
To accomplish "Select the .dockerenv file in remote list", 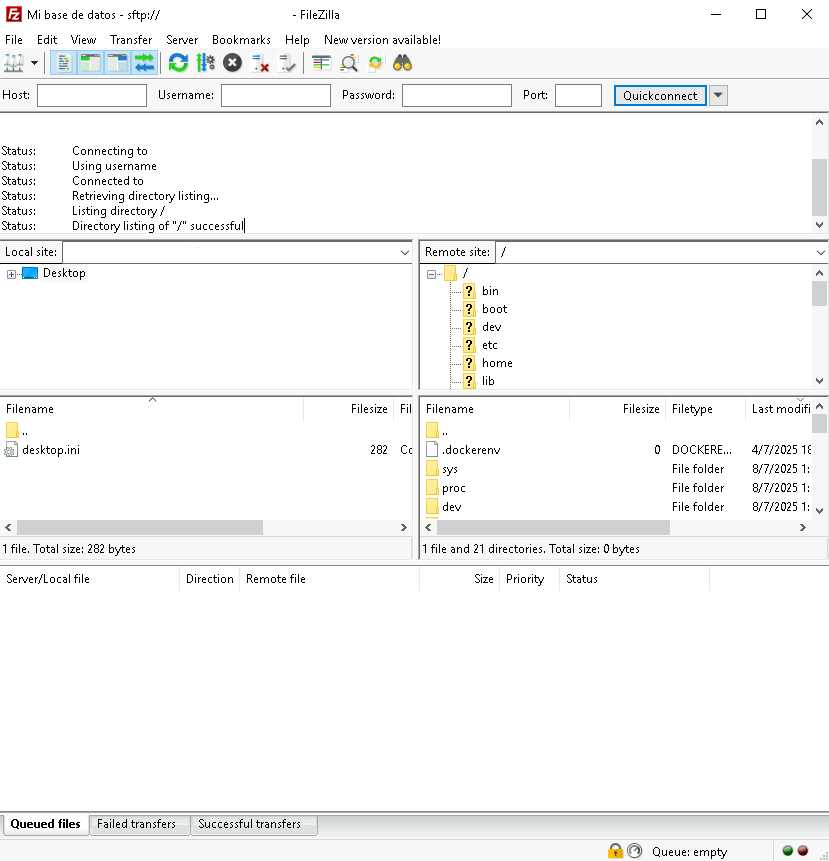I will [x=471, y=450].
